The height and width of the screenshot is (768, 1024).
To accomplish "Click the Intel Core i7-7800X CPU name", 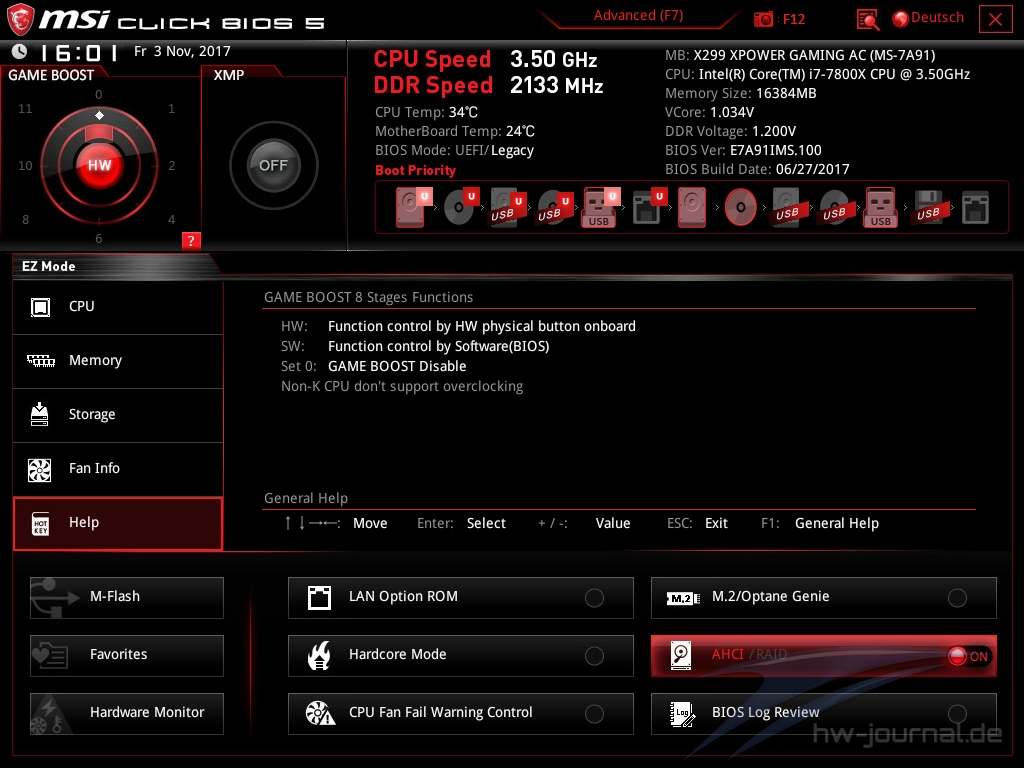I will pyautogui.click(x=835, y=74).
